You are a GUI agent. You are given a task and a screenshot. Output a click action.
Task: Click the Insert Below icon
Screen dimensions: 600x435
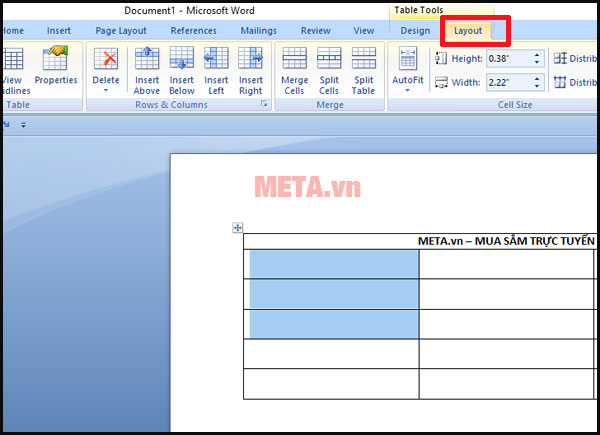click(x=182, y=70)
